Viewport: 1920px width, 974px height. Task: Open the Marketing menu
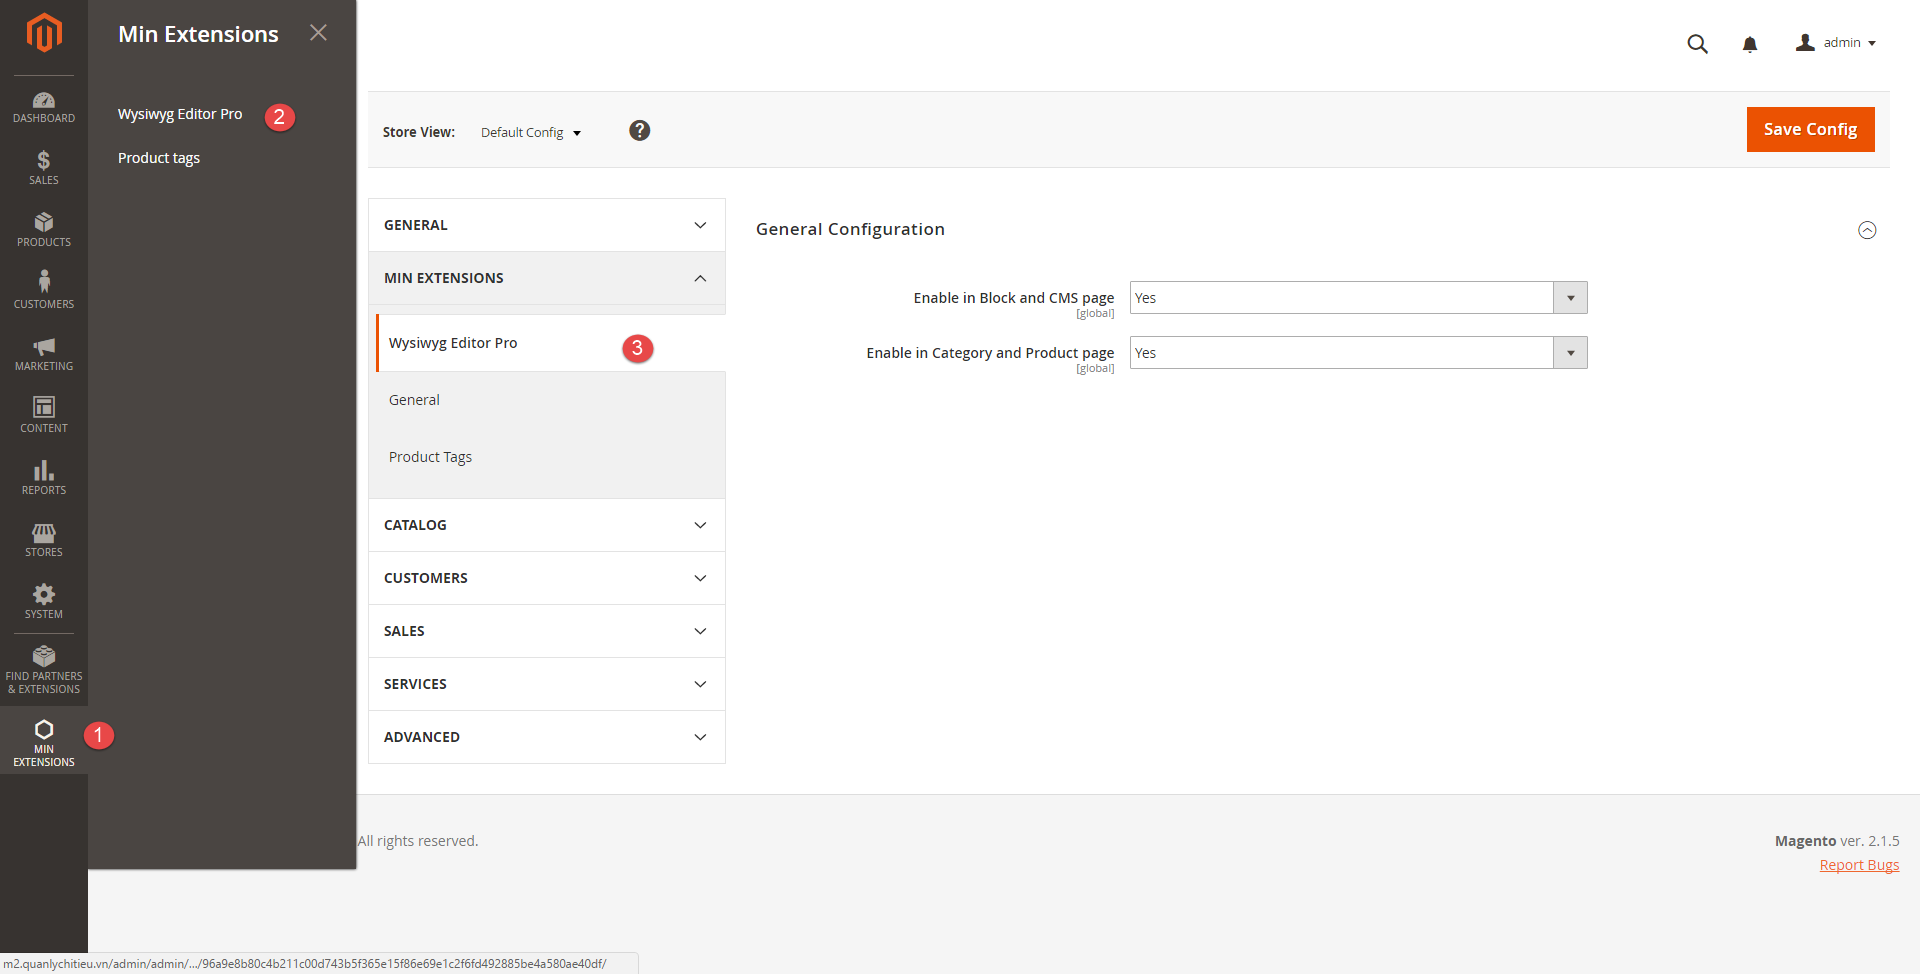[44, 354]
